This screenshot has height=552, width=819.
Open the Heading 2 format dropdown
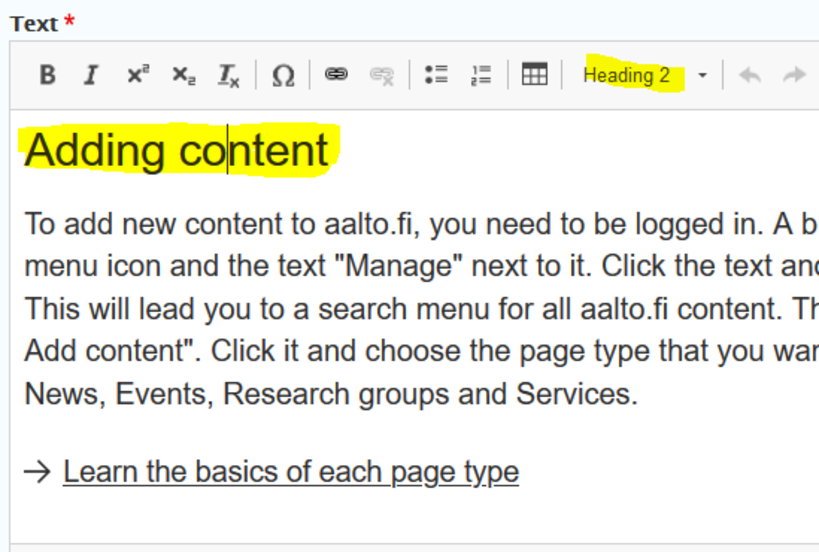627,75
